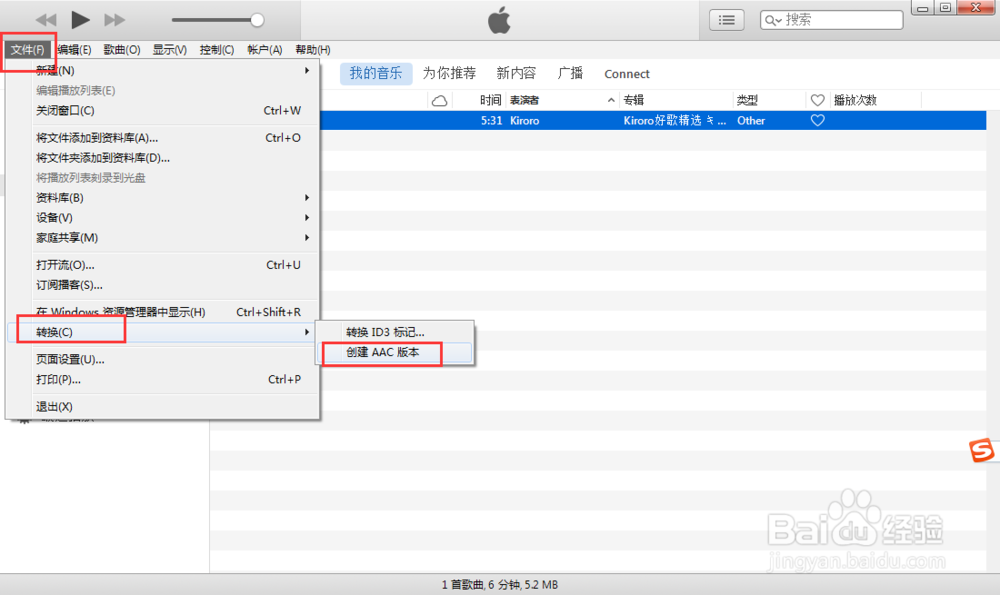Viewport: 1000px width, 595px height.
Task: Click the heart love column header icon
Action: 818,100
